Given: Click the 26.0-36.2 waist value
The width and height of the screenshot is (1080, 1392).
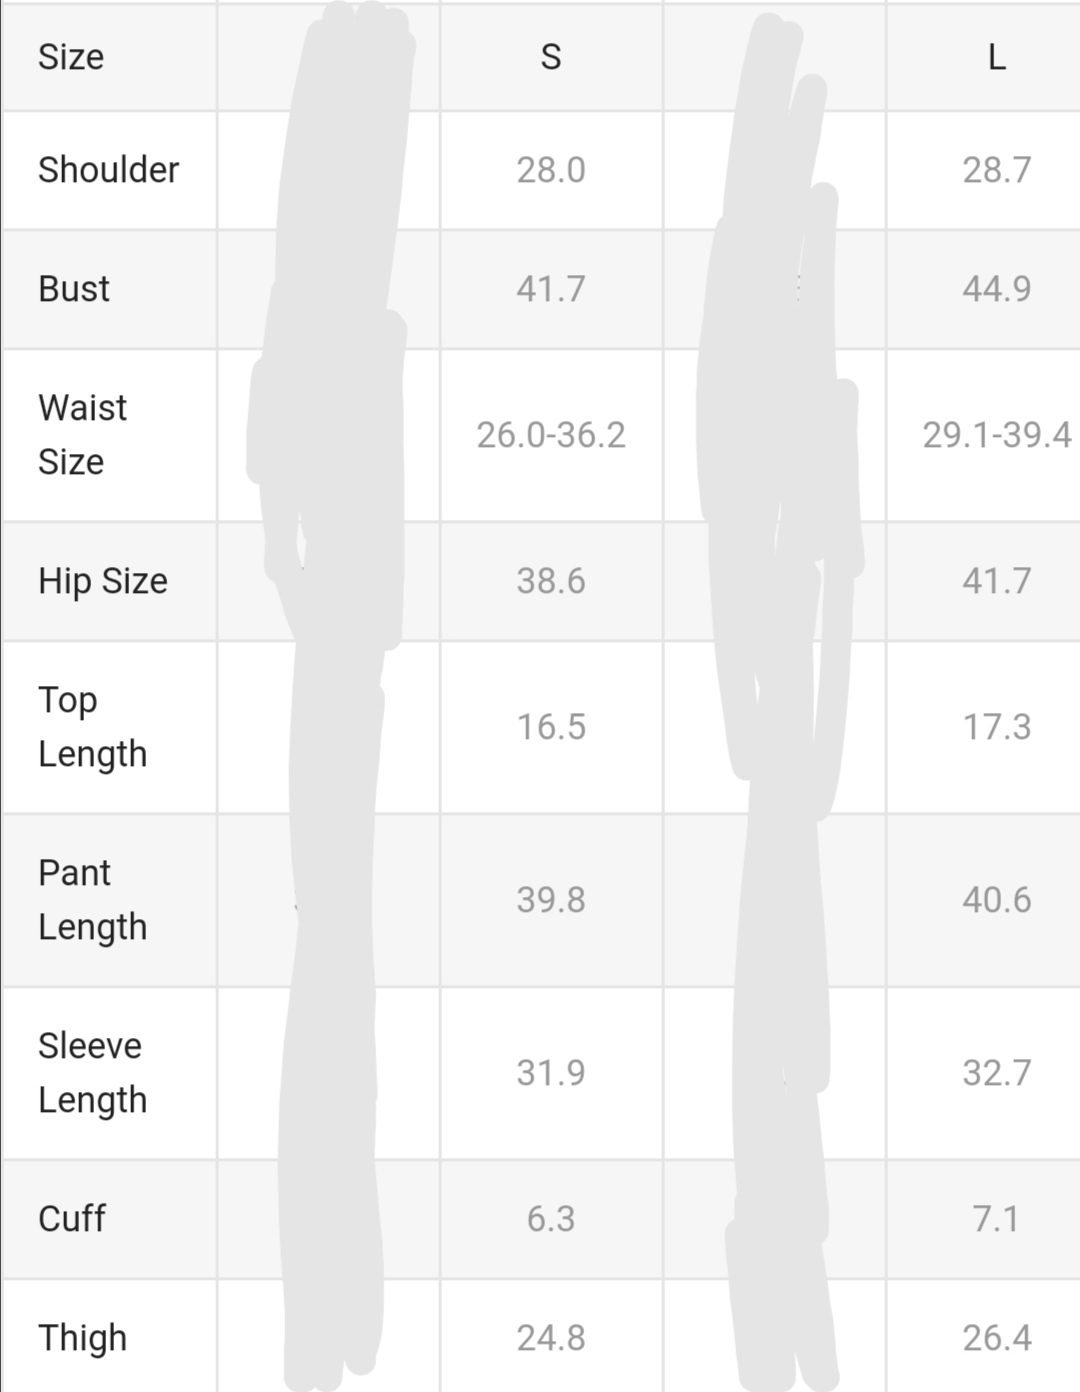Looking at the screenshot, I should tap(551, 435).
